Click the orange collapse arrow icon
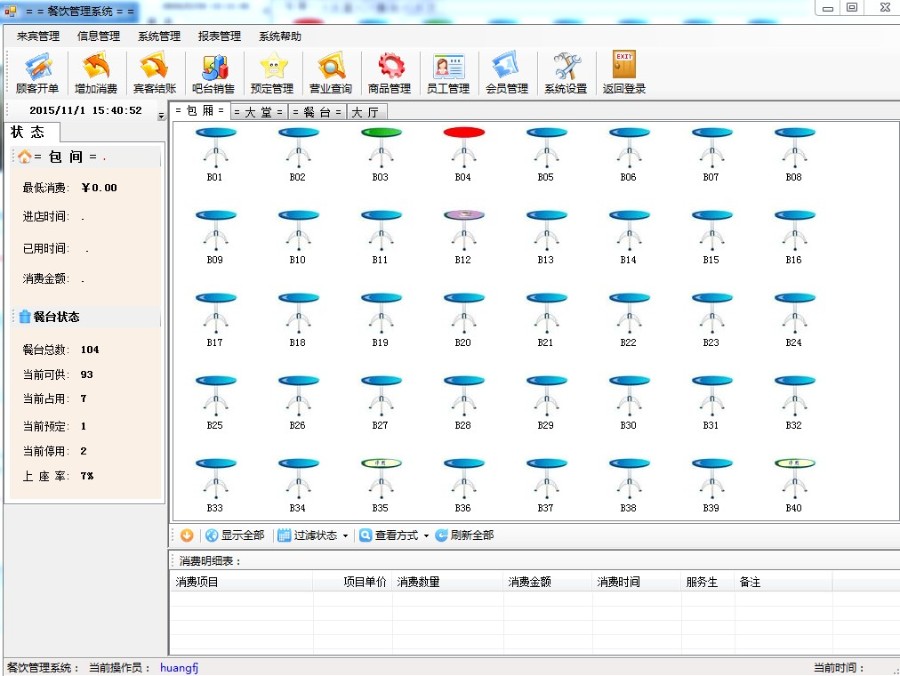The height and width of the screenshot is (676, 900). pos(186,535)
